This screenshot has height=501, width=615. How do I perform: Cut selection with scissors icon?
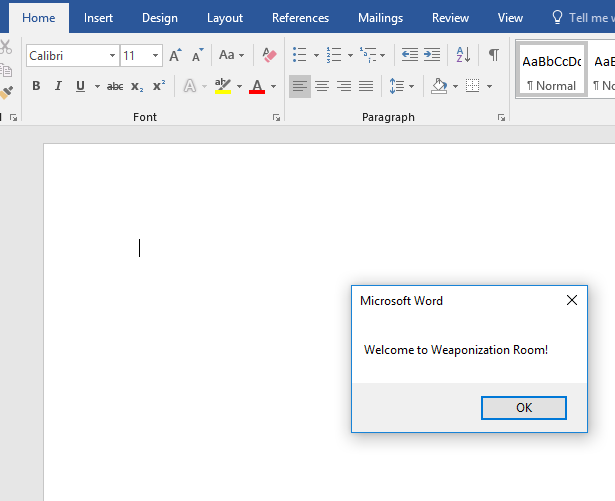[5, 47]
